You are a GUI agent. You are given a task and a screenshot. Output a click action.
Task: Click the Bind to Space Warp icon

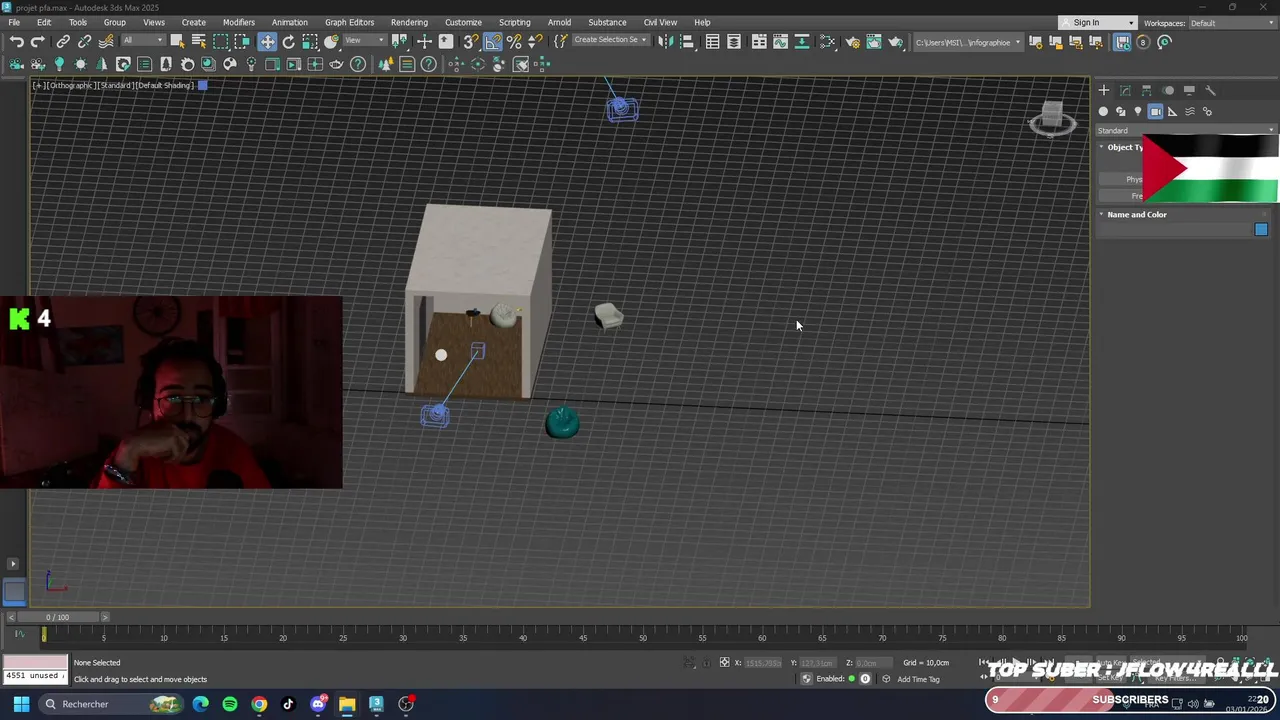click(x=107, y=42)
